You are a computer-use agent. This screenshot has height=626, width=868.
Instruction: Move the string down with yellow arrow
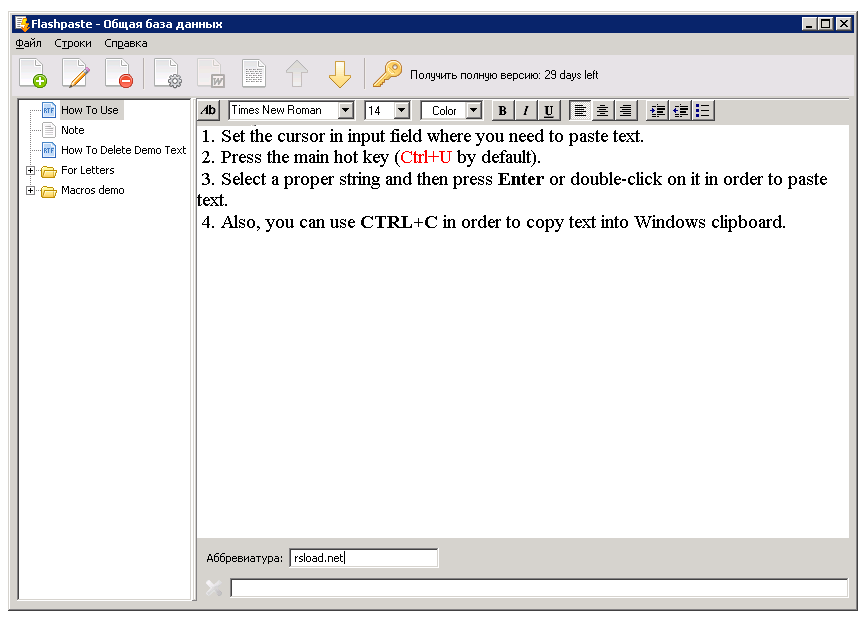[x=340, y=73]
